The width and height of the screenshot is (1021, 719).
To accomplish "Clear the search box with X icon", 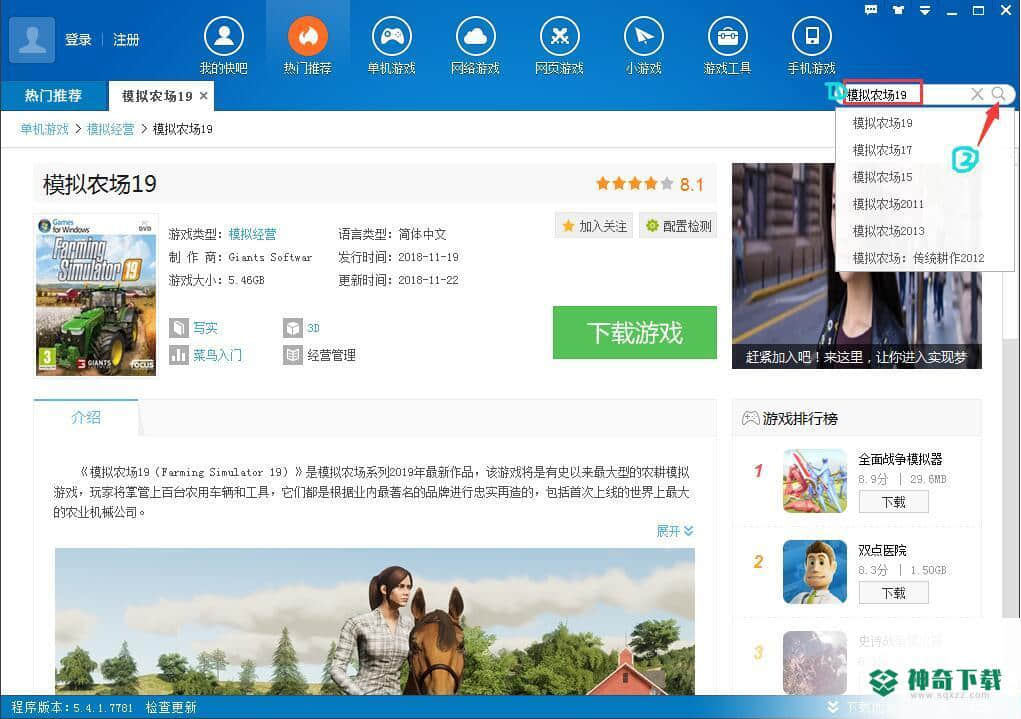I will coord(977,94).
